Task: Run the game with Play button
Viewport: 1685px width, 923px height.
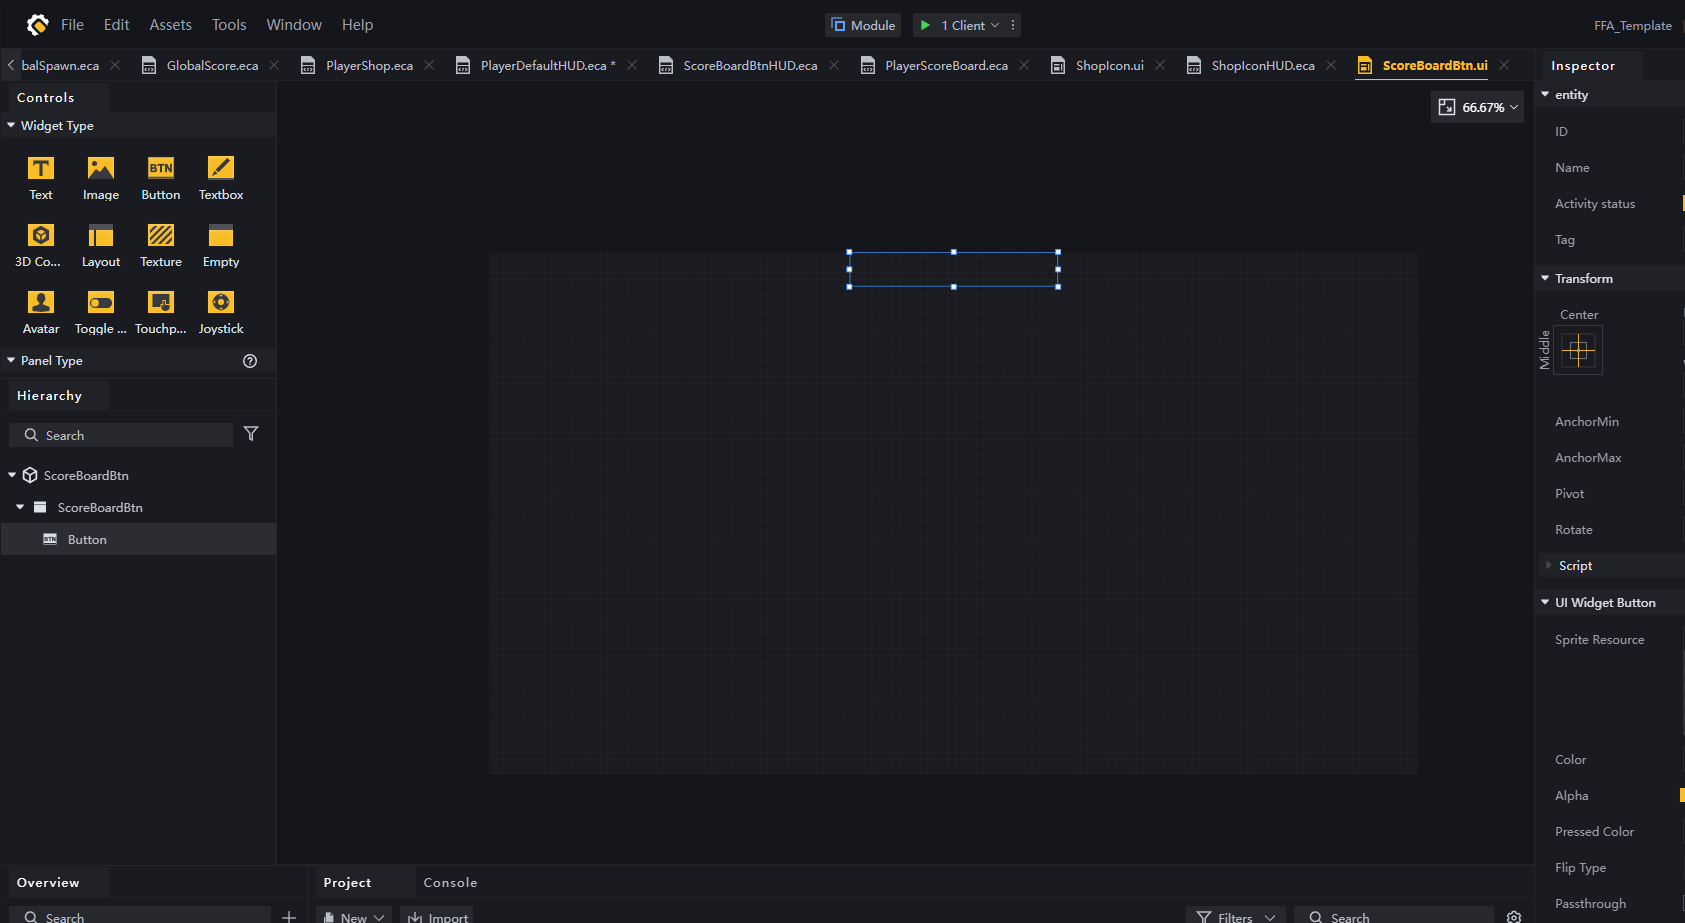Action: tap(925, 25)
